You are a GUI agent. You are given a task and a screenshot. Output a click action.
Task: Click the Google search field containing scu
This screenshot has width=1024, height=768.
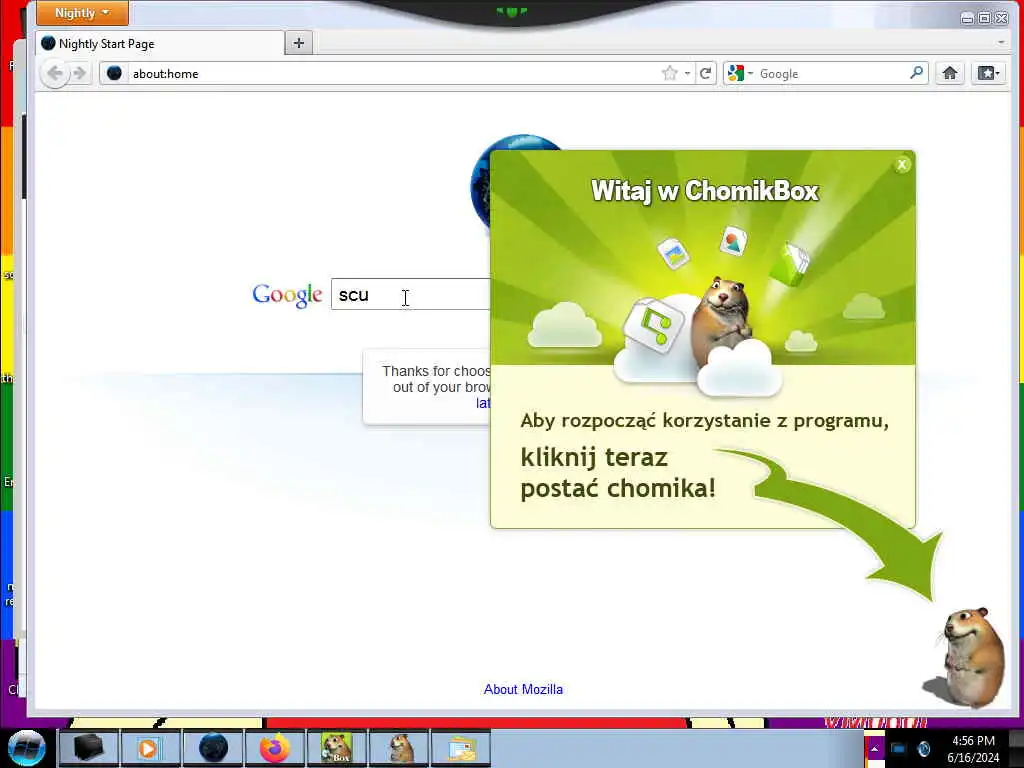[411, 295]
